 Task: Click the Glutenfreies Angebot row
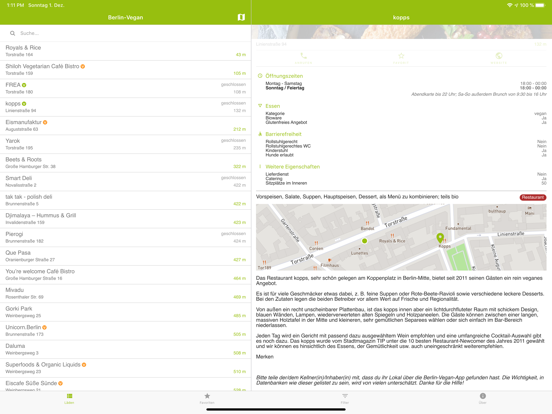click(x=406, y=123)
